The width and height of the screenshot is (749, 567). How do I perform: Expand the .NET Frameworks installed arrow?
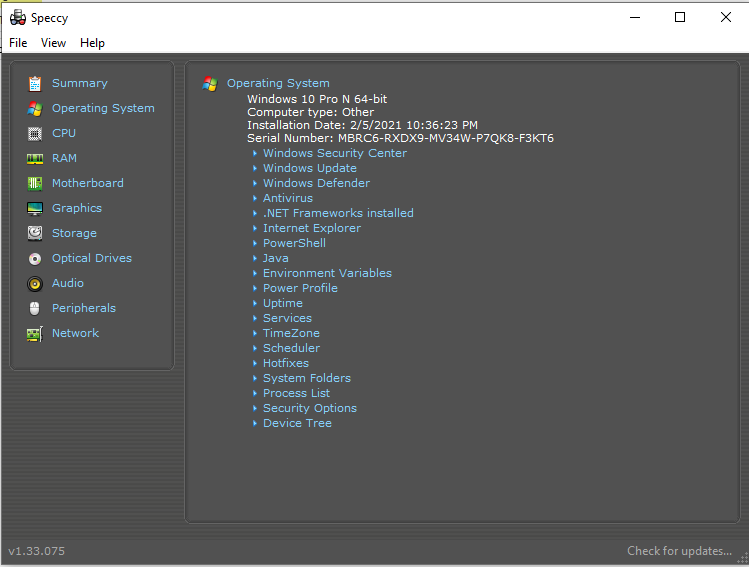point(255,214)
